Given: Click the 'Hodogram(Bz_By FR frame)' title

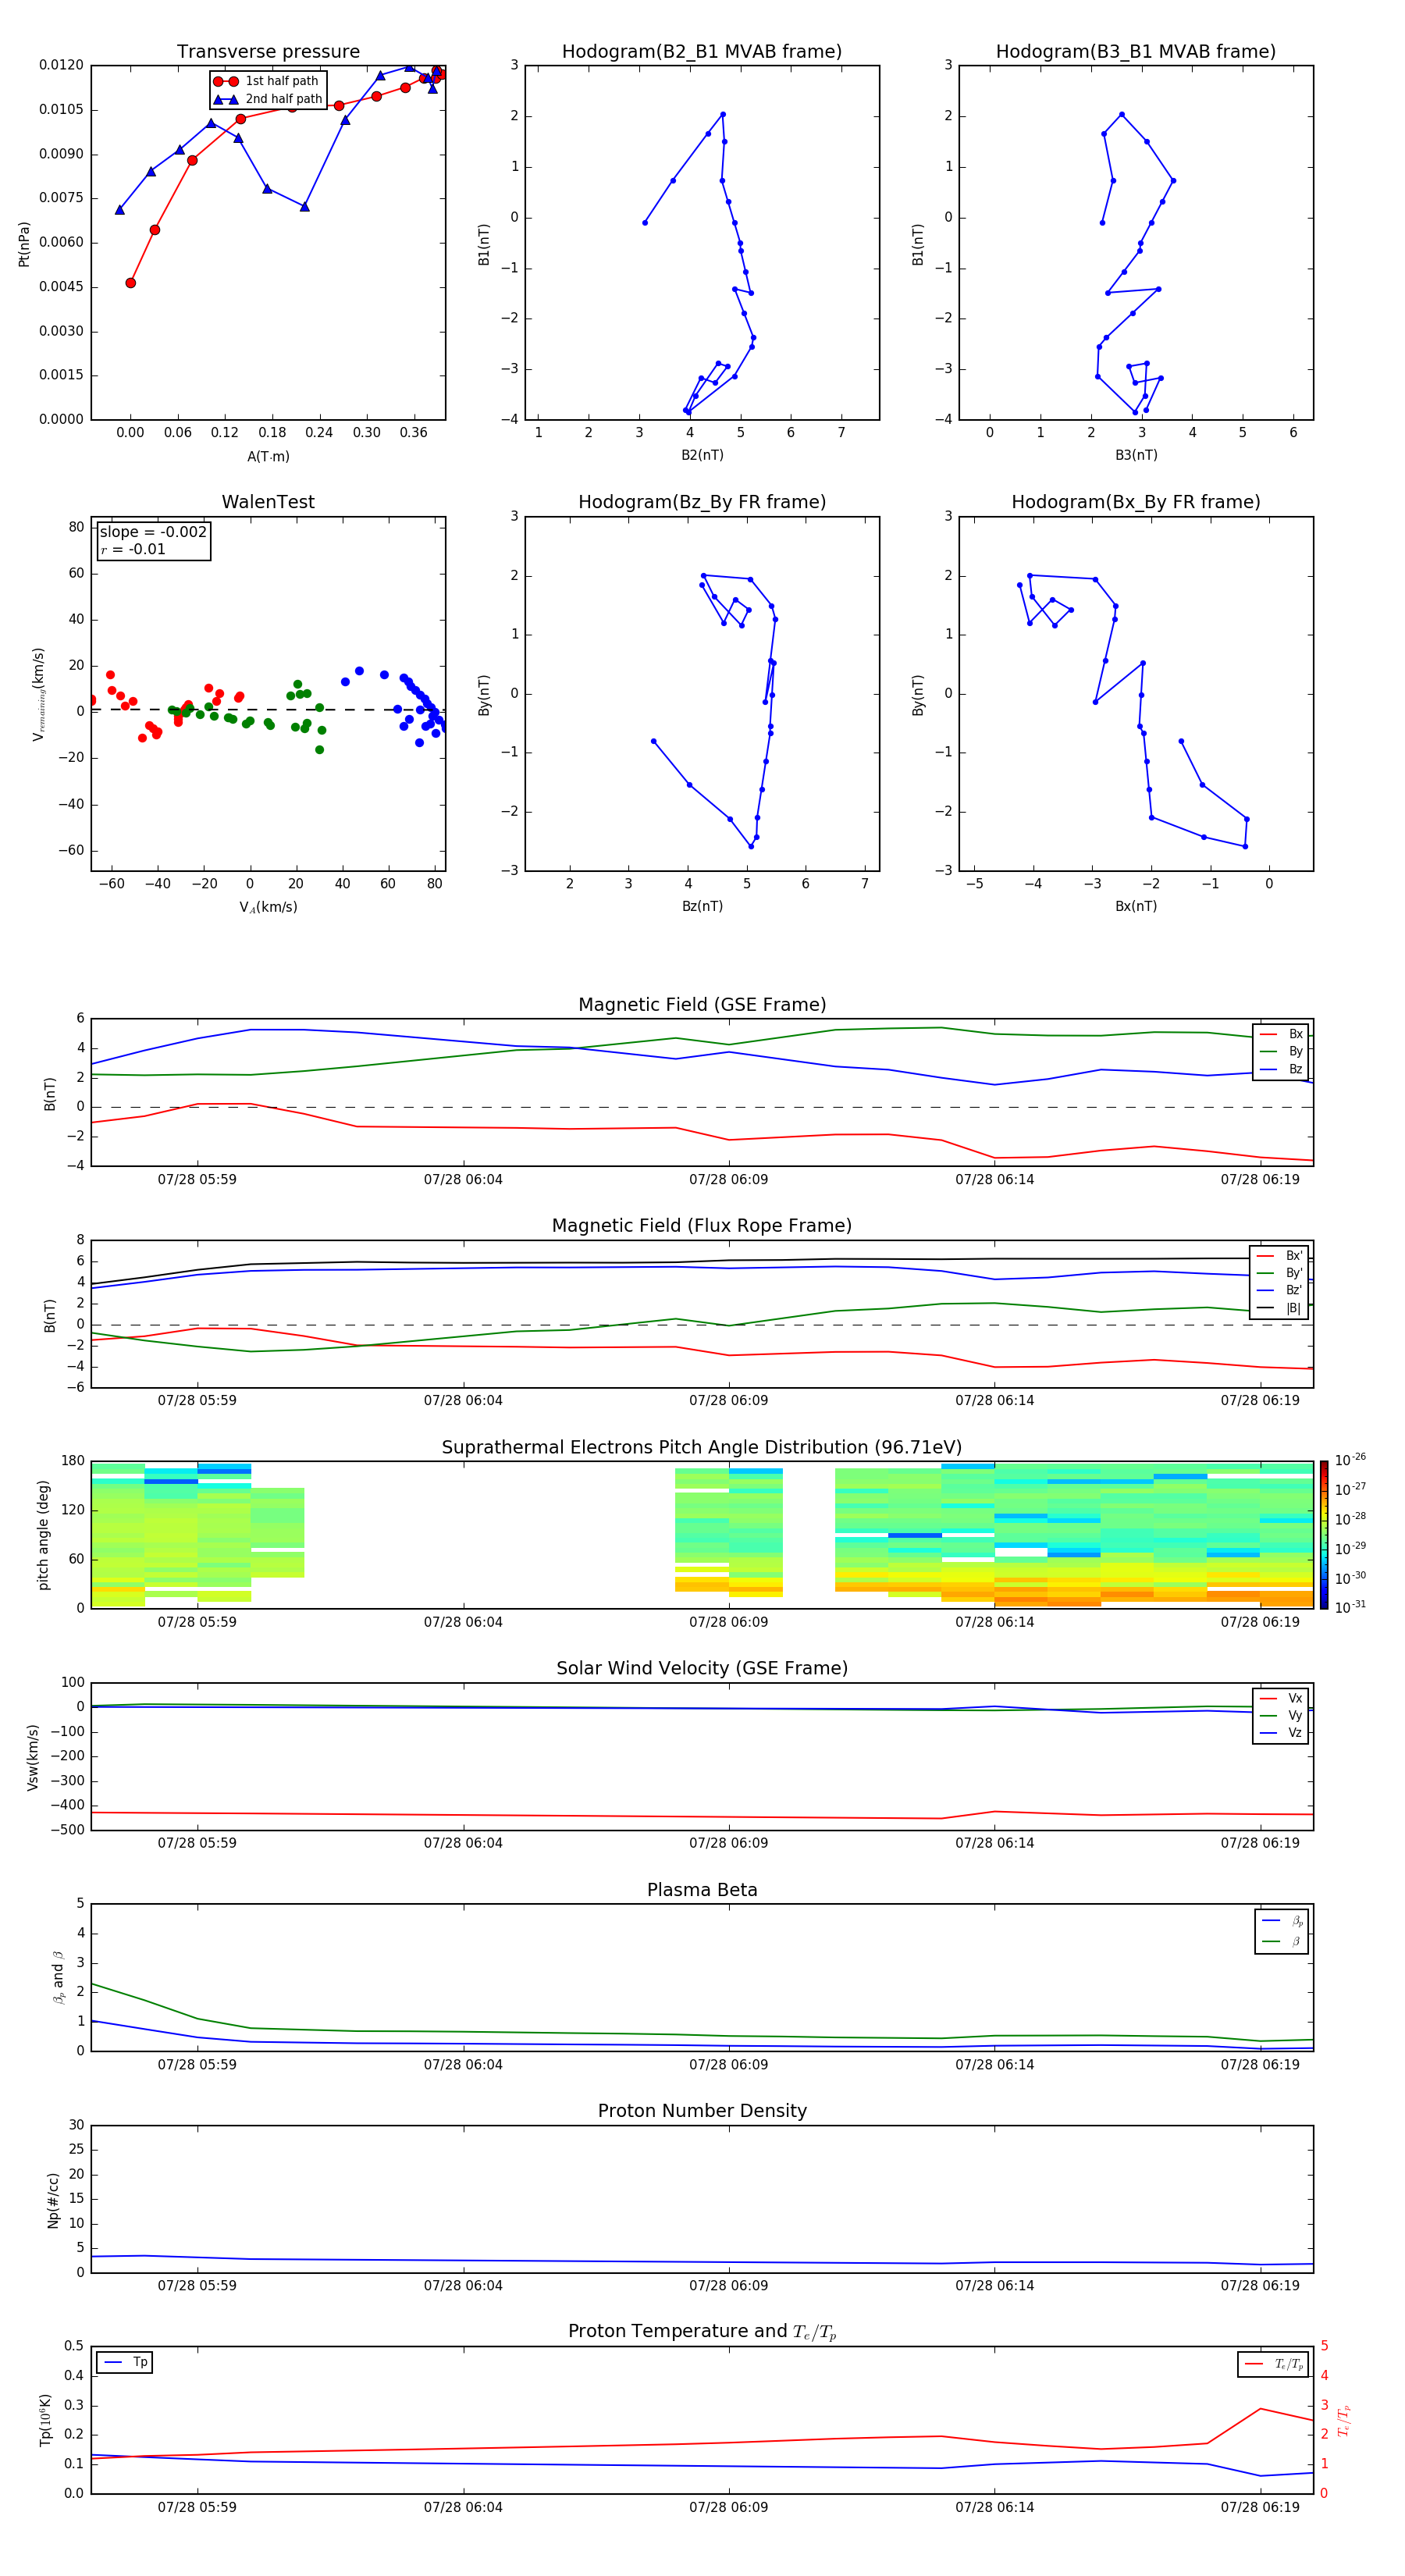Looking at the screenshot, I should tap(702, 502).
